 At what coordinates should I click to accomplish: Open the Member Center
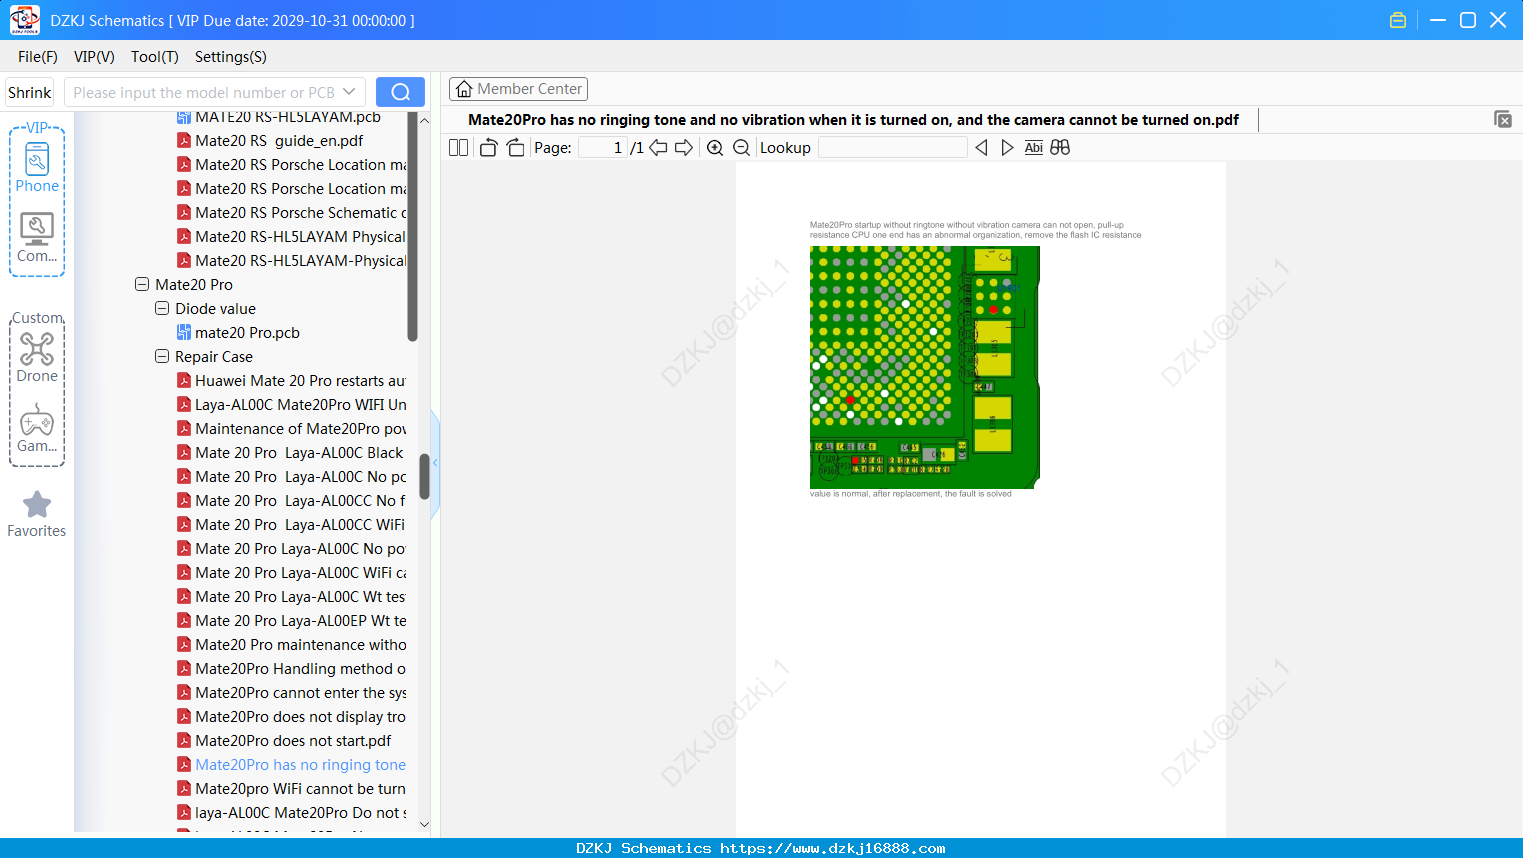click(x=518, y=89)
